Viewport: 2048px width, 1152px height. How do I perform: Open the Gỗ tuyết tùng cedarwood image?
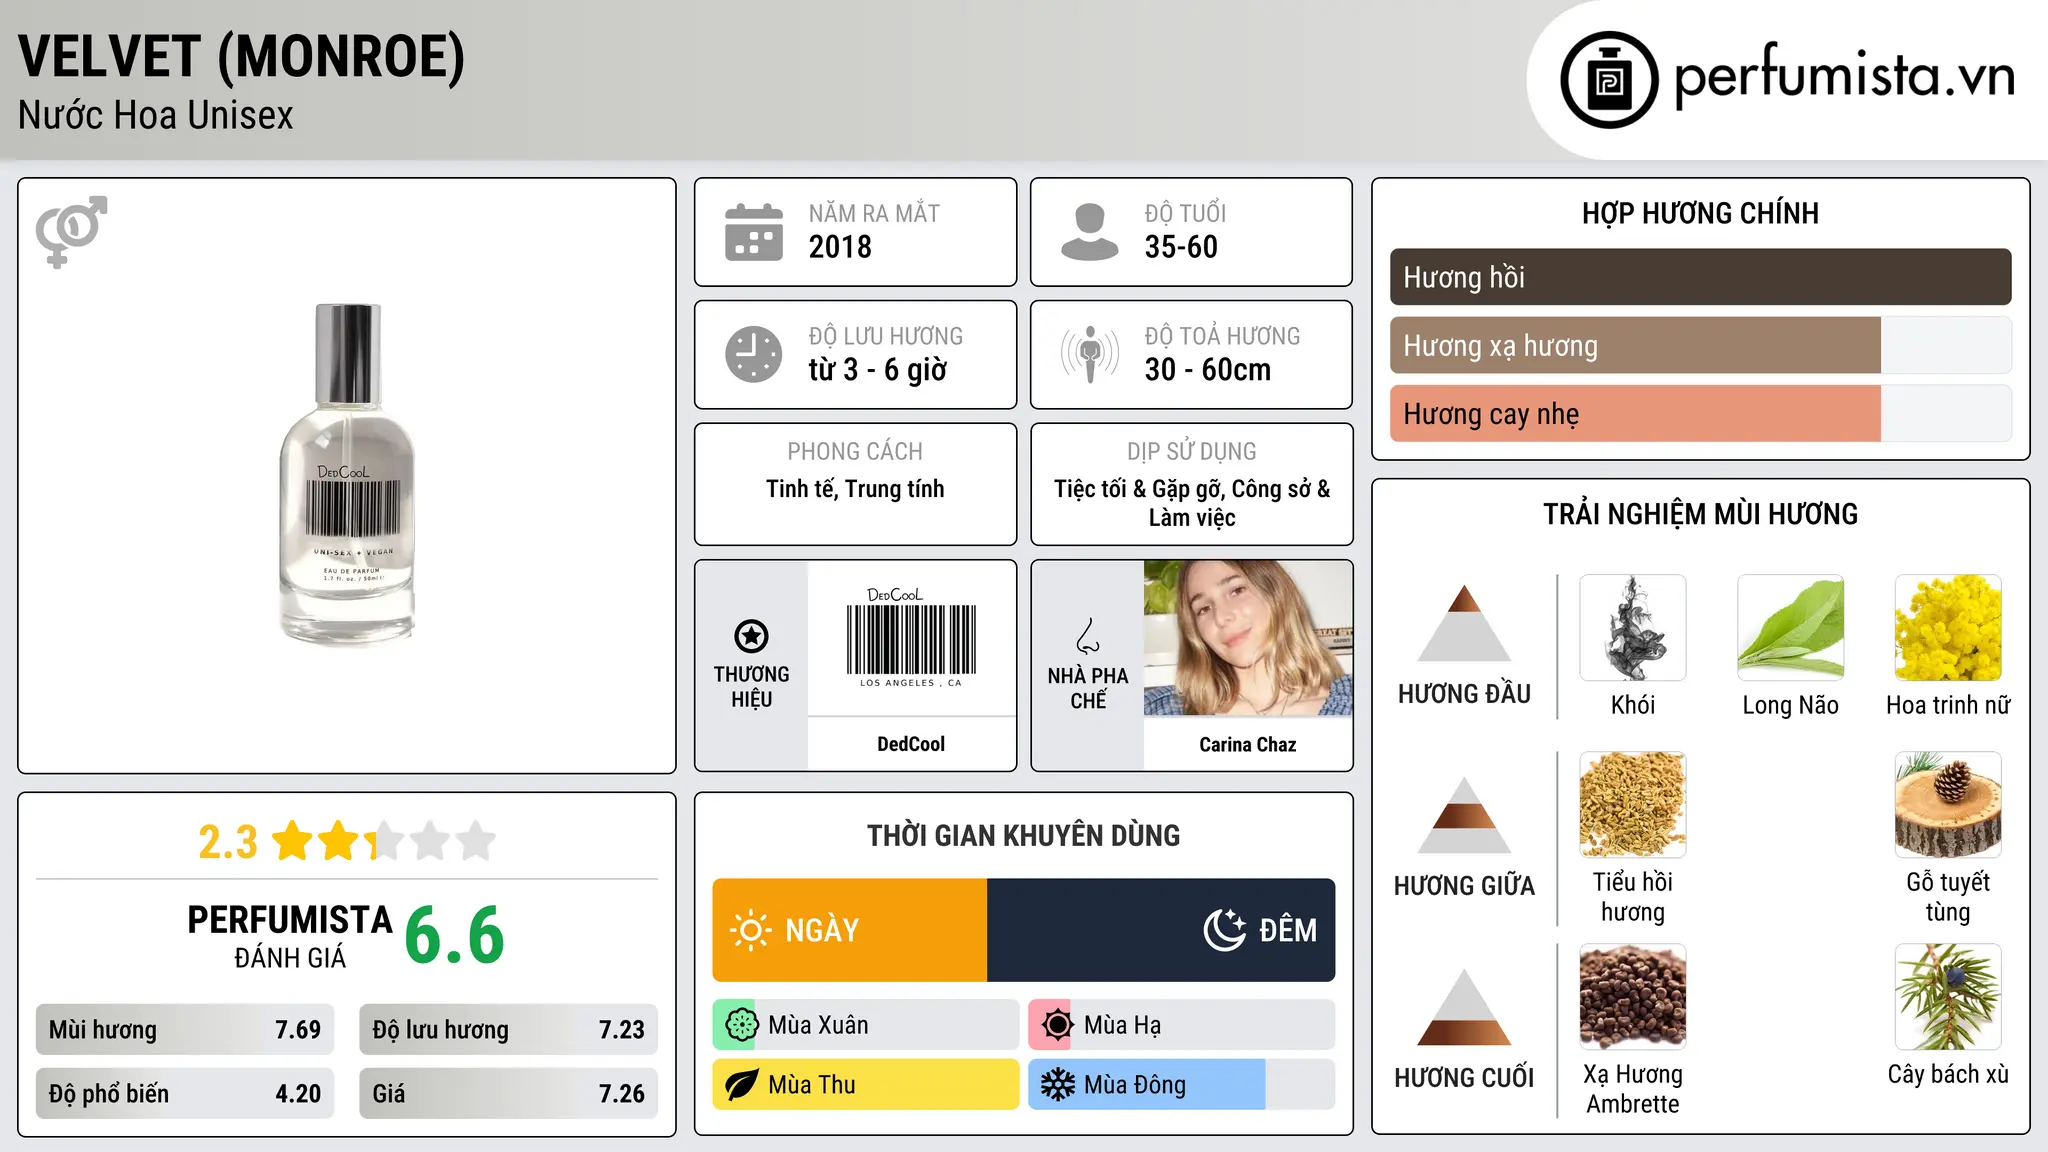point(1948,805)
